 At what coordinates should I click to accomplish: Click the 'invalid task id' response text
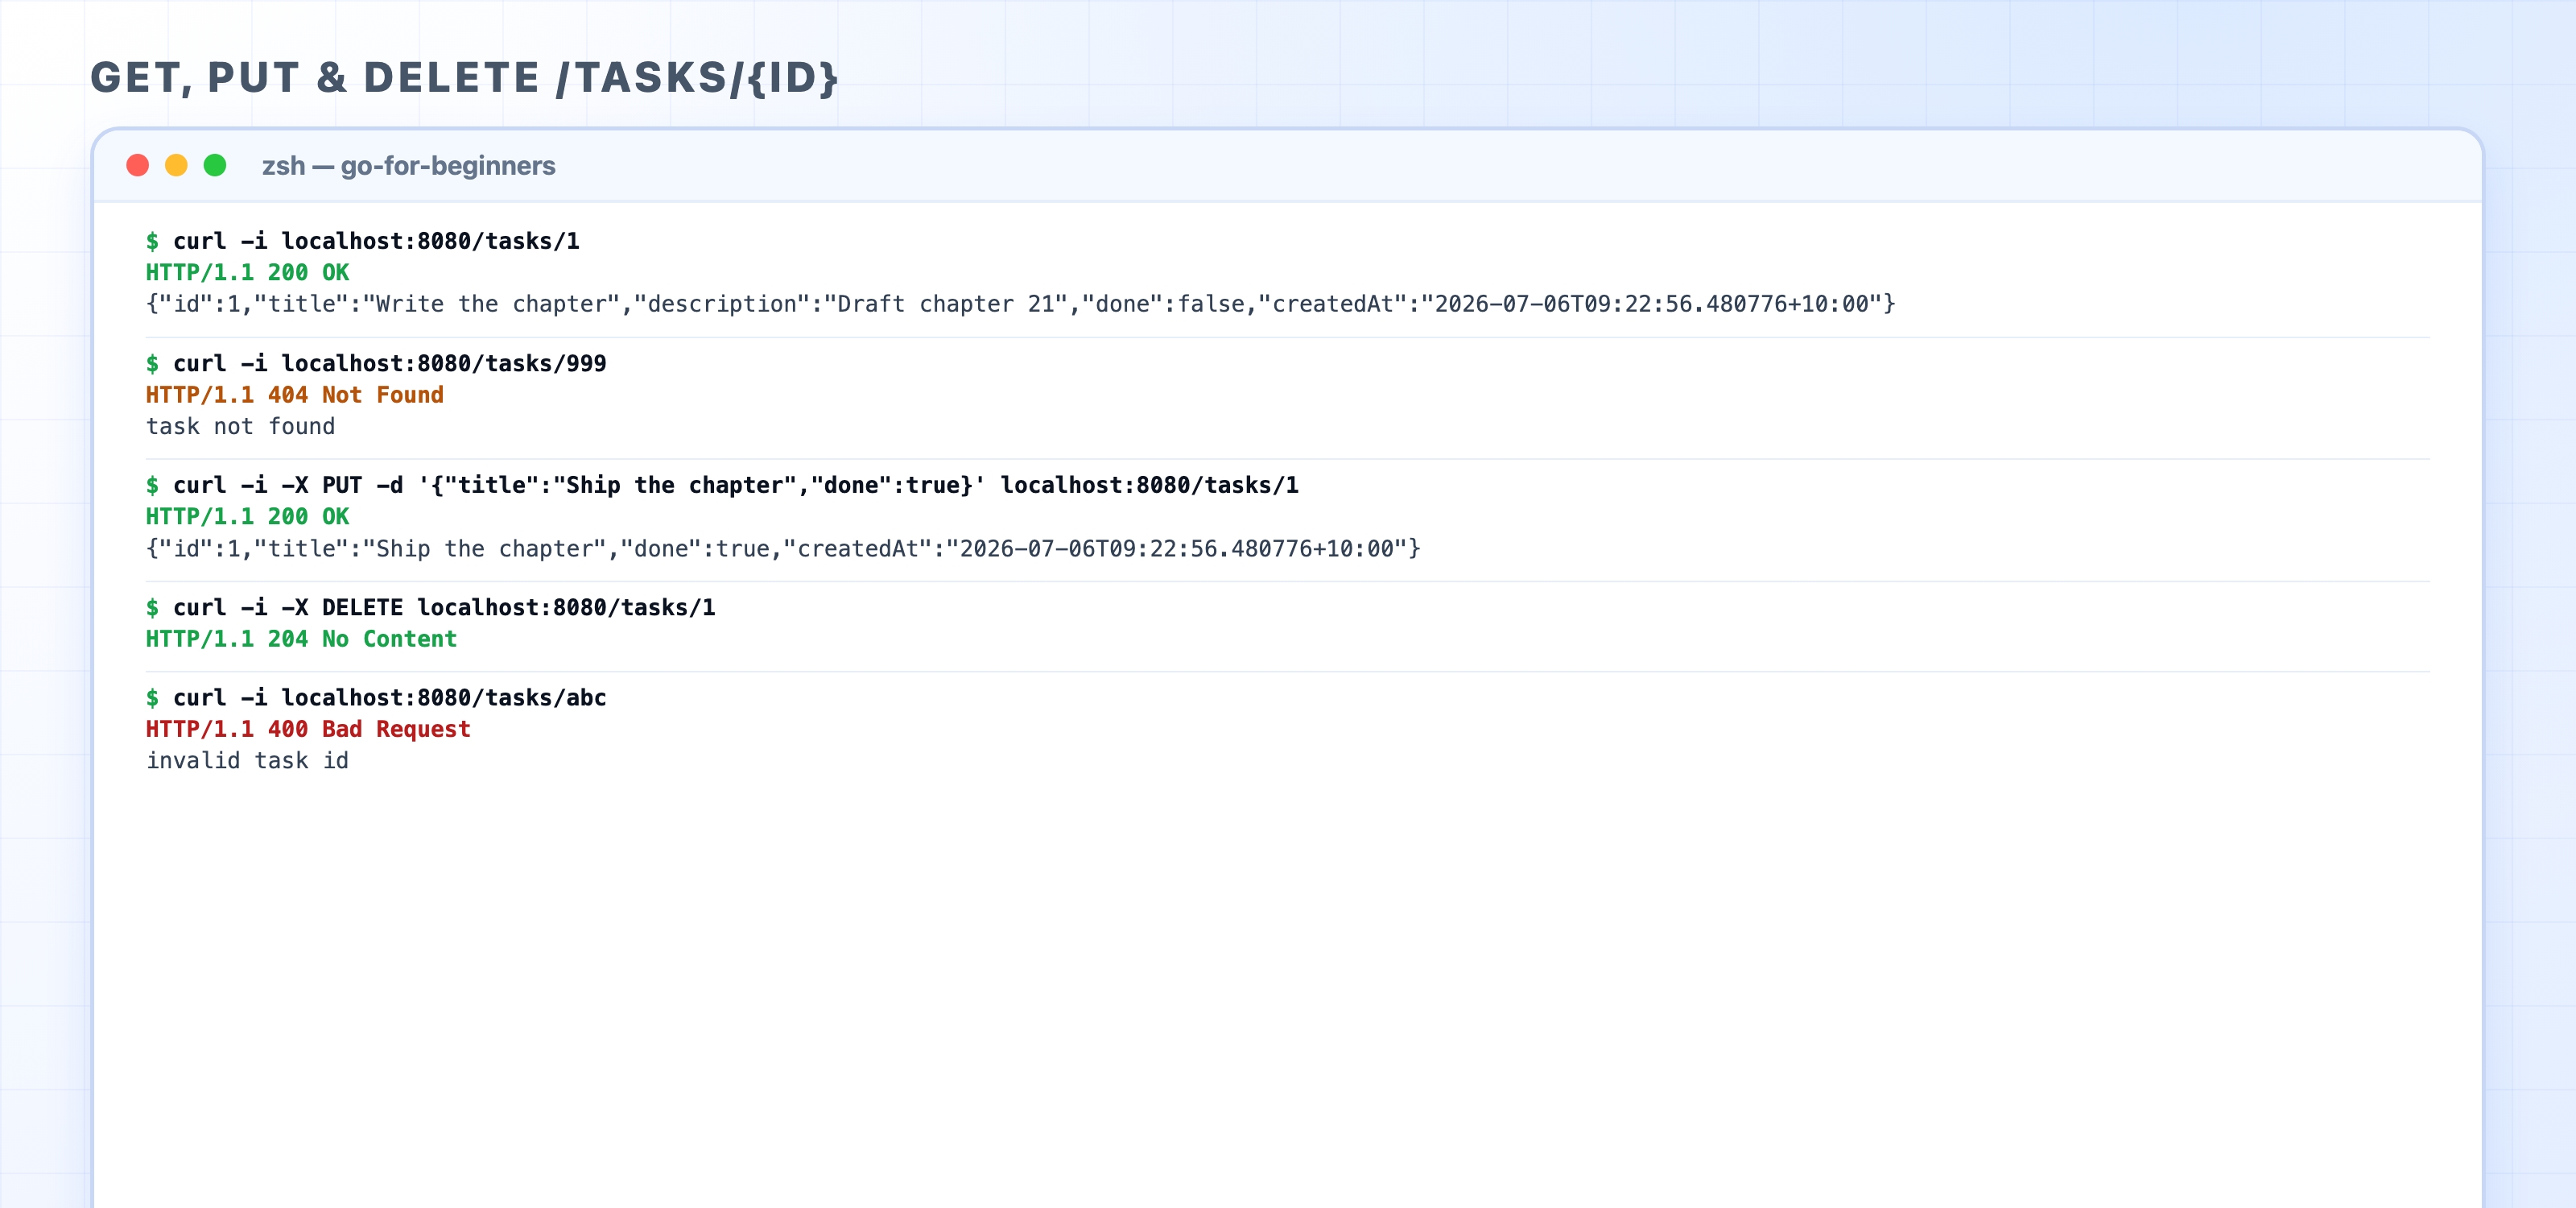[x=247, y=760]
